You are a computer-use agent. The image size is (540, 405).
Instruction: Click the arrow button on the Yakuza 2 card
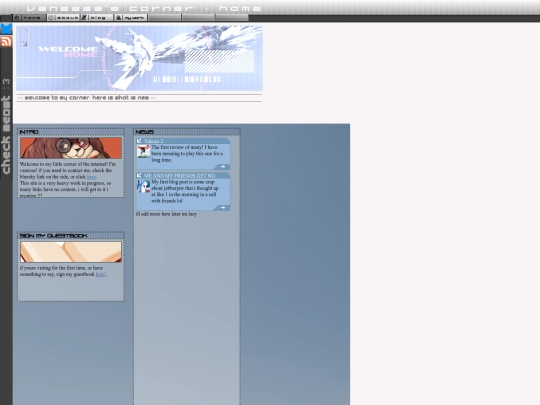click(x=222, y=167)
